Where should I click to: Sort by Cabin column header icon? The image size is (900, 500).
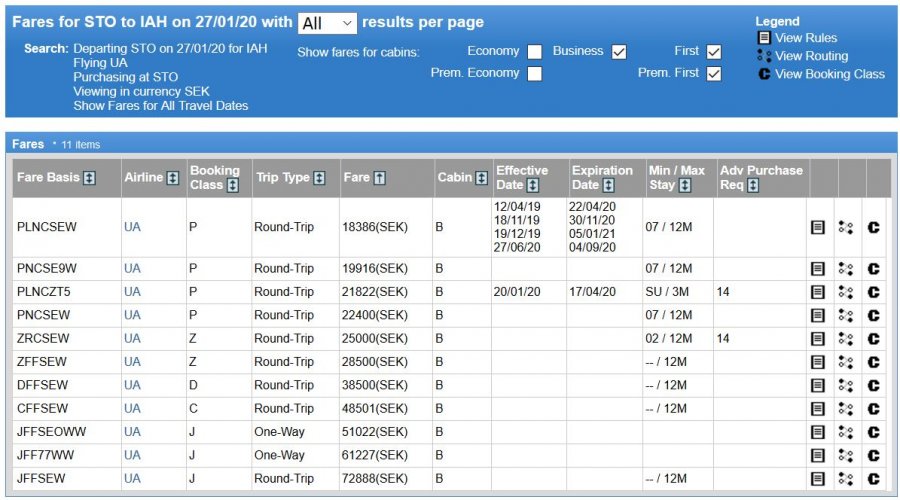click(479, 178)
